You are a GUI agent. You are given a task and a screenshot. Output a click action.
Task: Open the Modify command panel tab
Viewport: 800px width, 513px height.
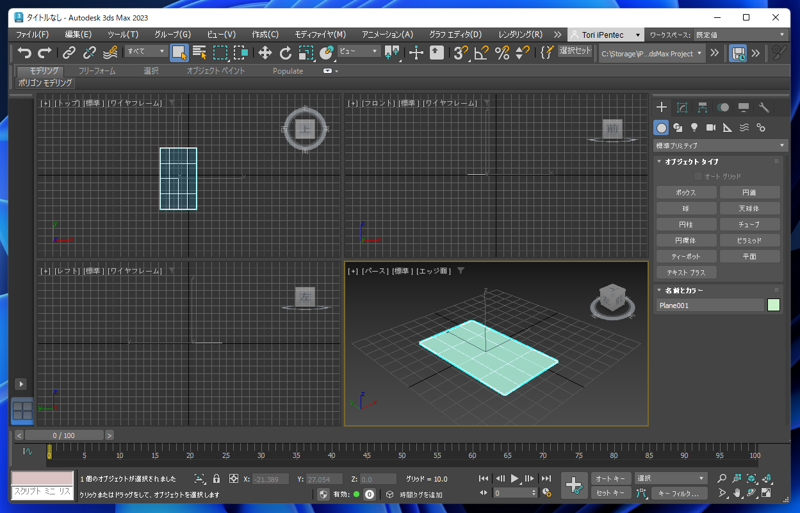(682, 107)
